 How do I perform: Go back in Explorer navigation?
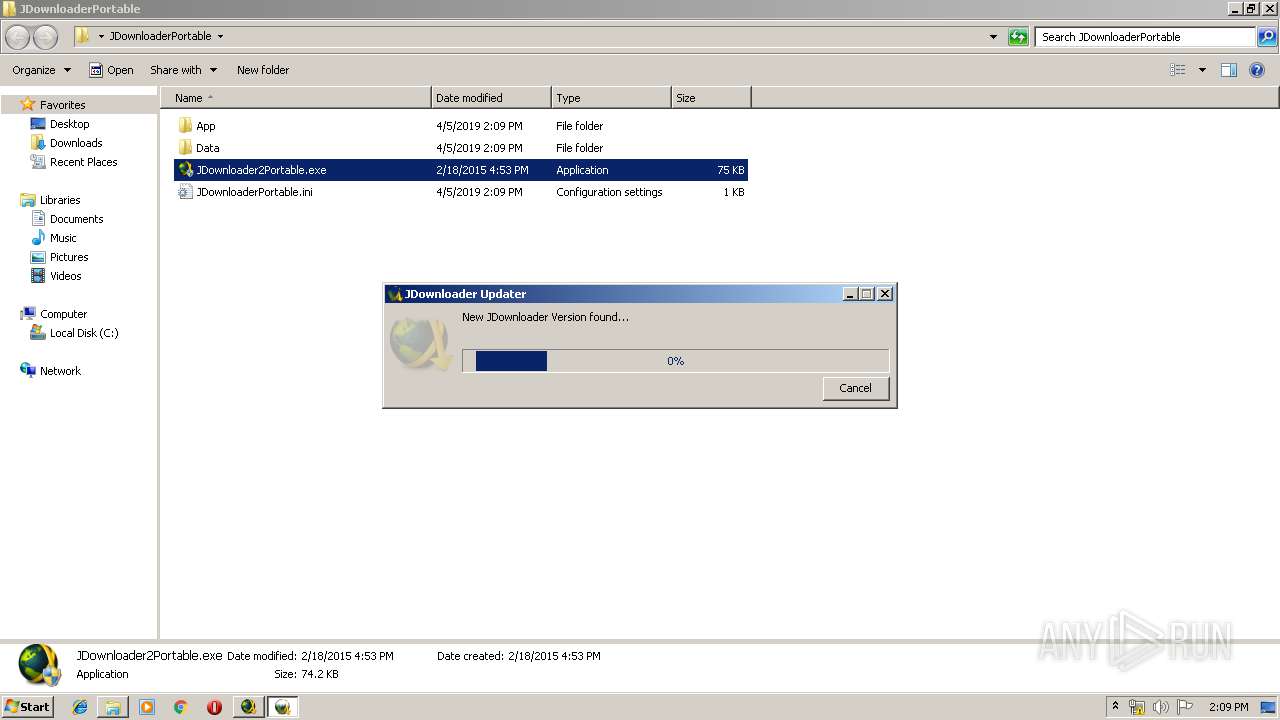18,37
